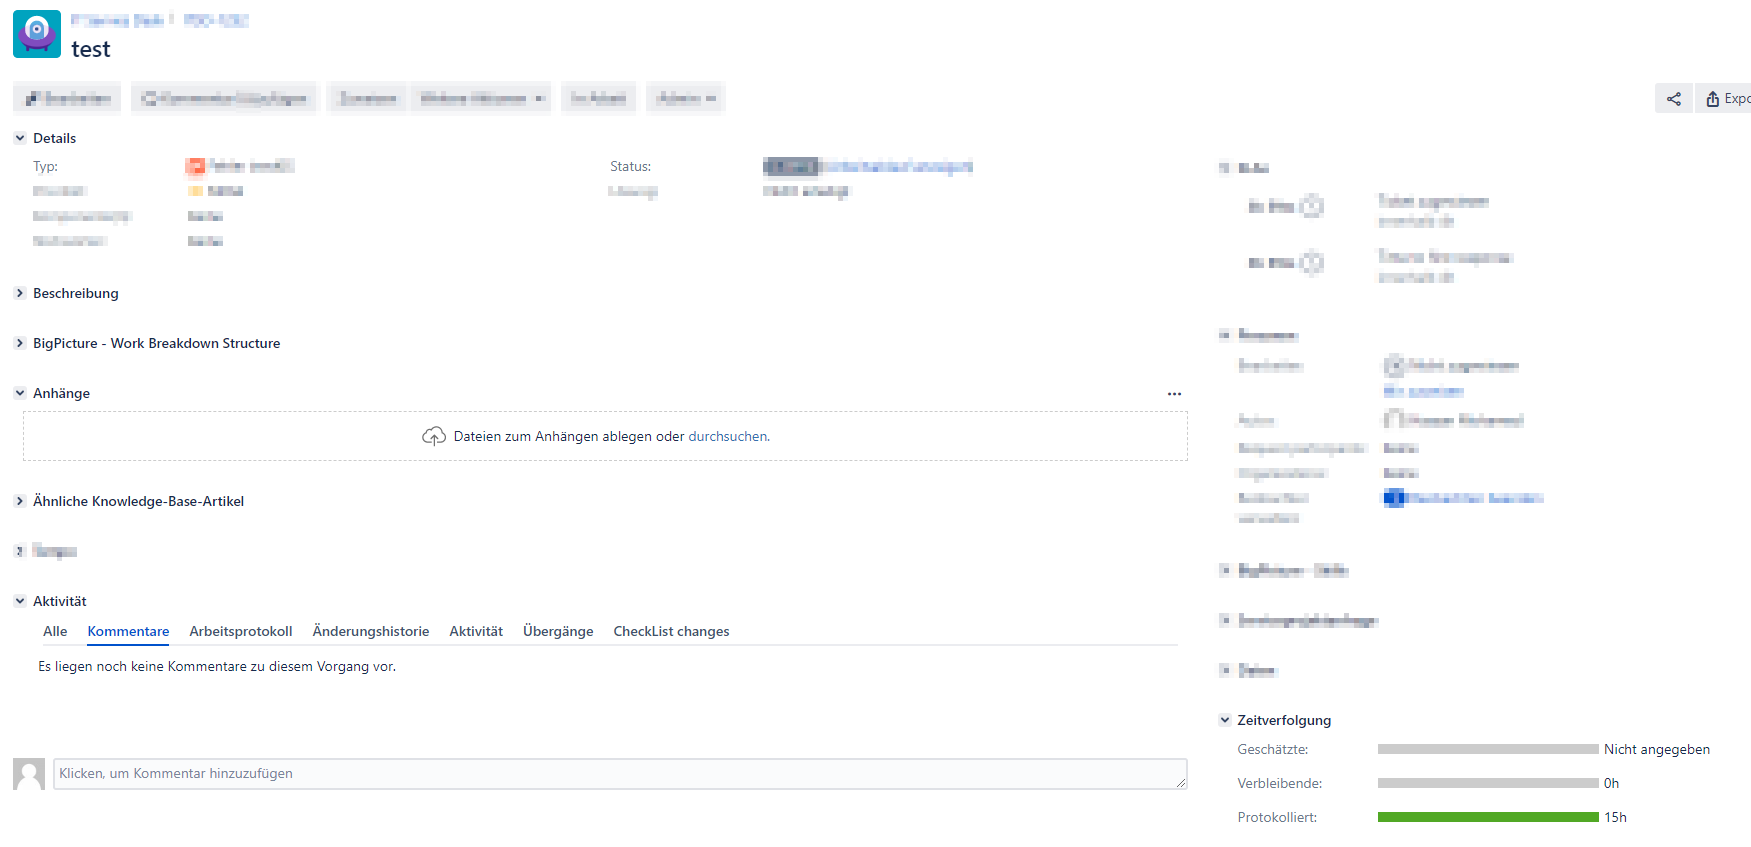
Task: Open the share issue icon button
Action: tap(1674, 98)
